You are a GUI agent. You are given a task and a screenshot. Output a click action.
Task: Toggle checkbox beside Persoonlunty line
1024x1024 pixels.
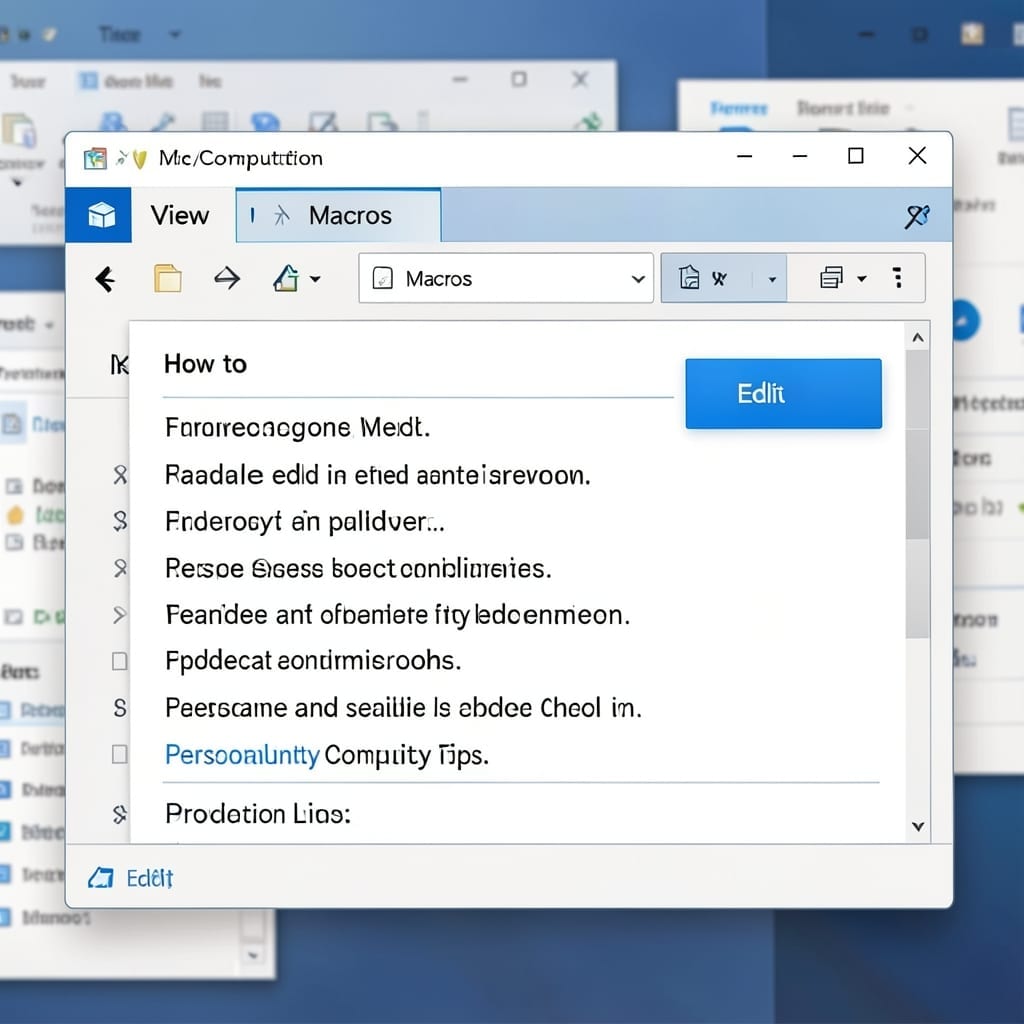pyautogui.click(x=120, y=755)
